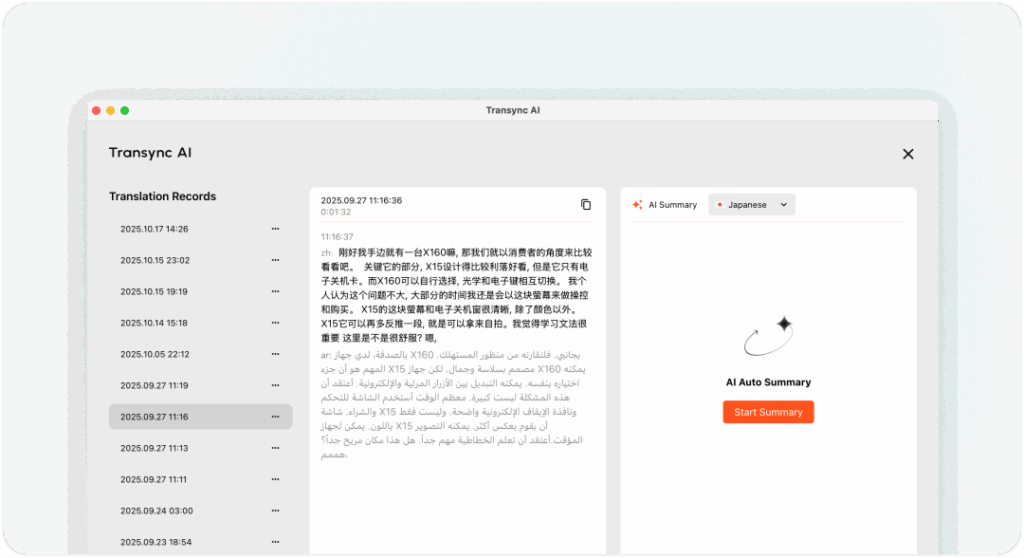Open options for the 2025.10.05 22:12 record

click(x=275, y=354)
